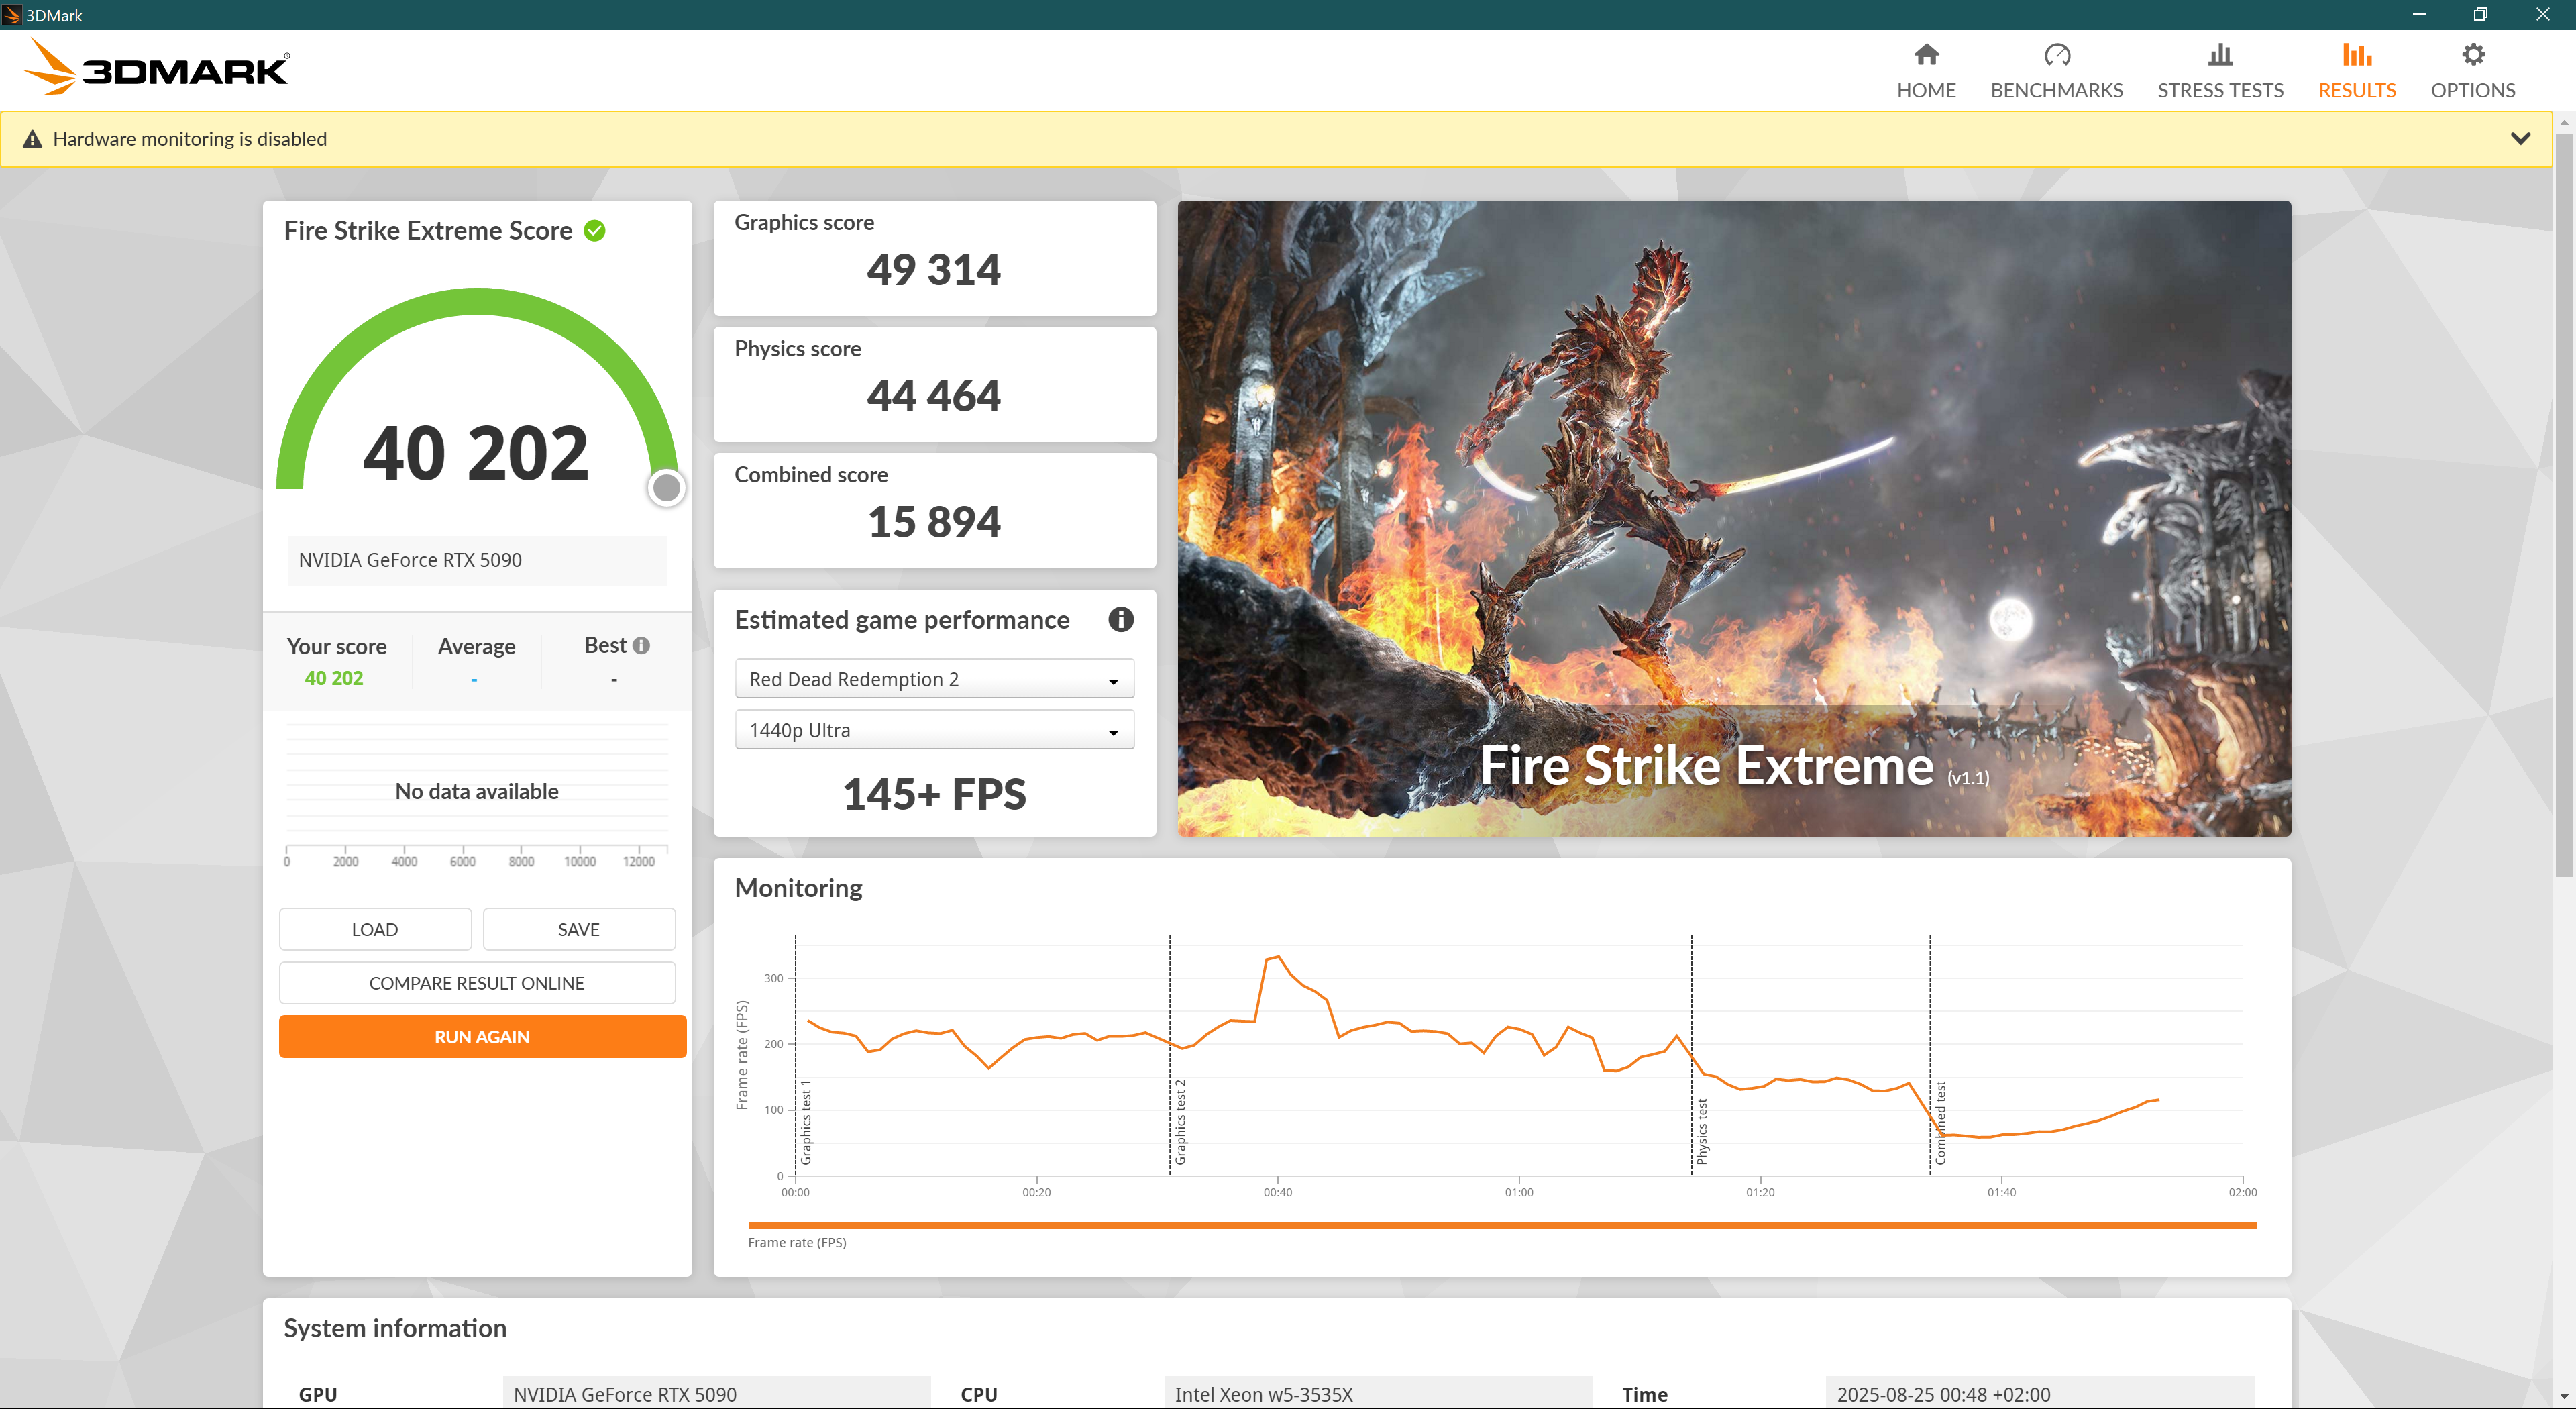The image size is (2576, 1409).
Task: Open the Stress Tests icon
Action: pos(2220,54)
